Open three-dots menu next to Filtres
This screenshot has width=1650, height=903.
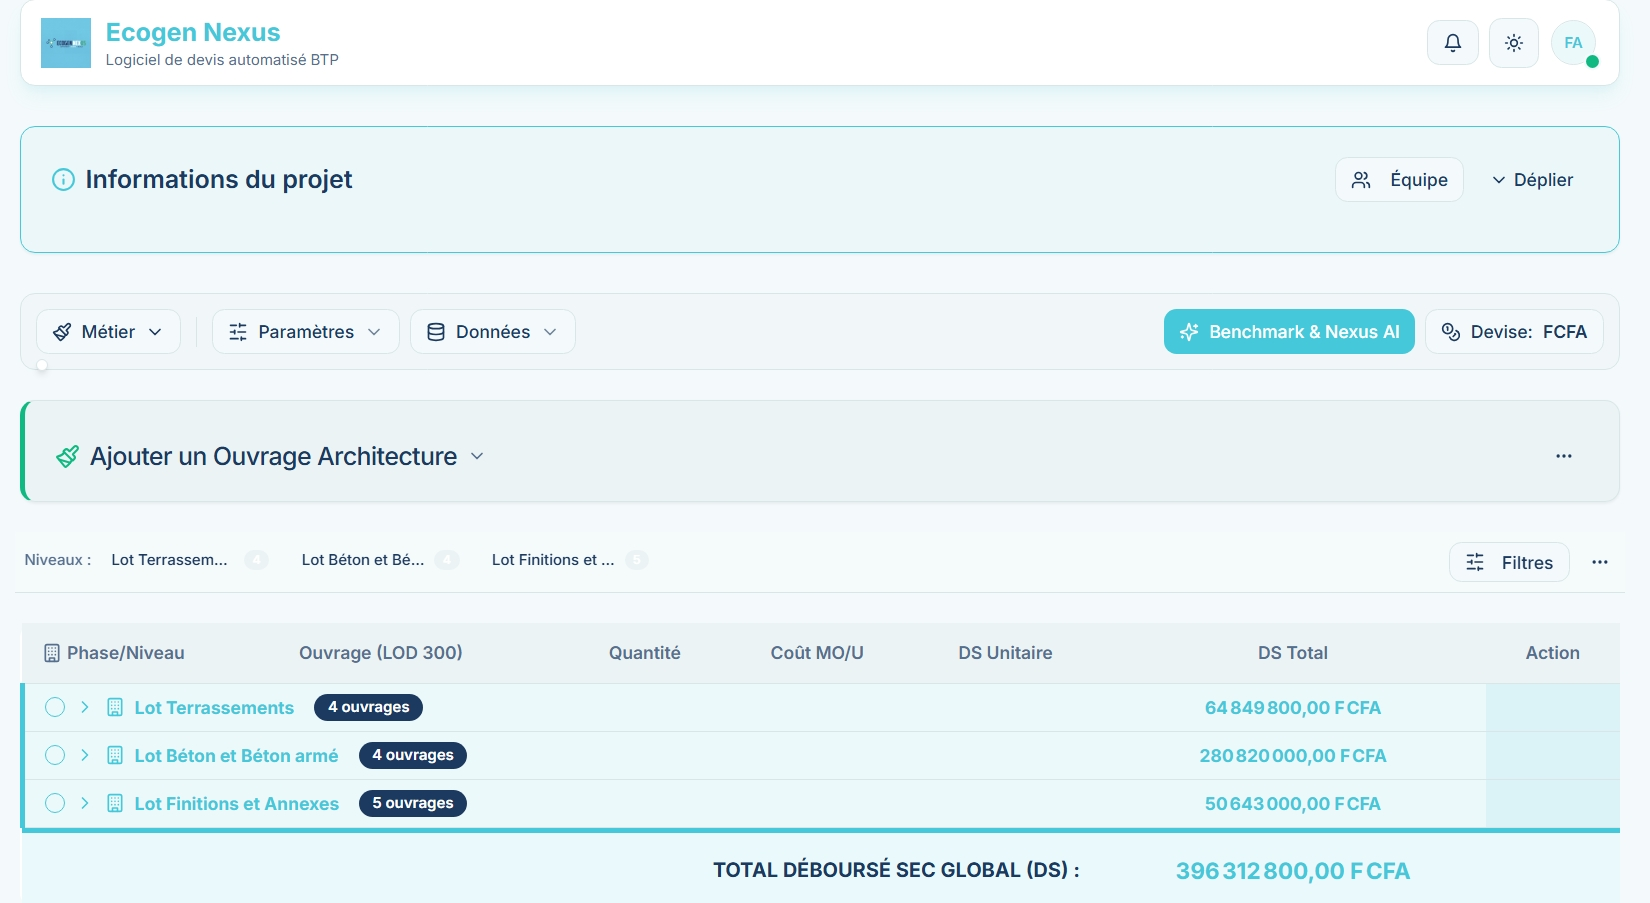click(x=1600, y=562)
